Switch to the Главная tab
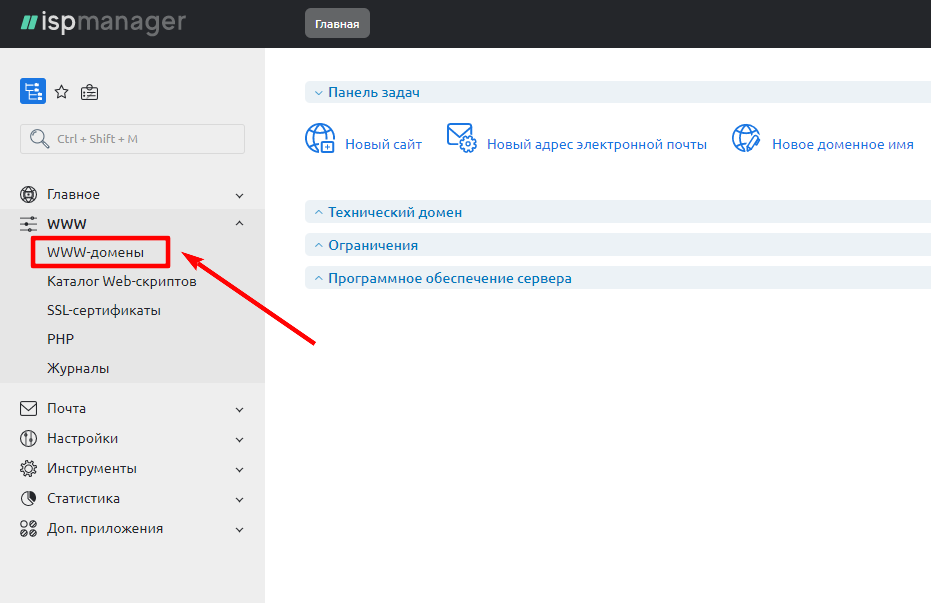This screenshot has width=931, height=603. [x=337, y=24]
